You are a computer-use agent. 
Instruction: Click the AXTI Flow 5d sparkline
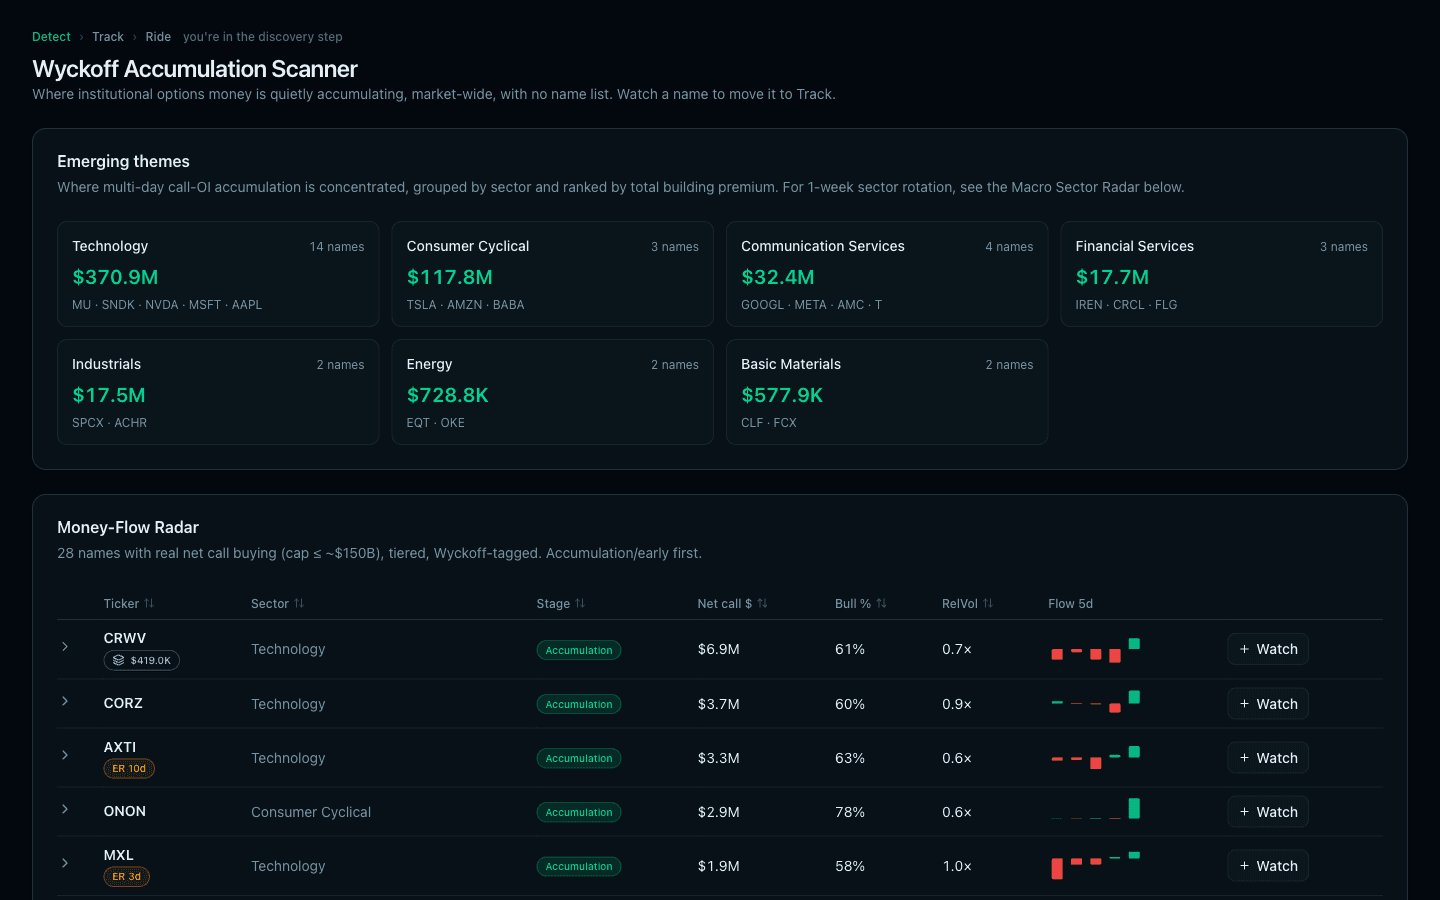[1095, 758]
